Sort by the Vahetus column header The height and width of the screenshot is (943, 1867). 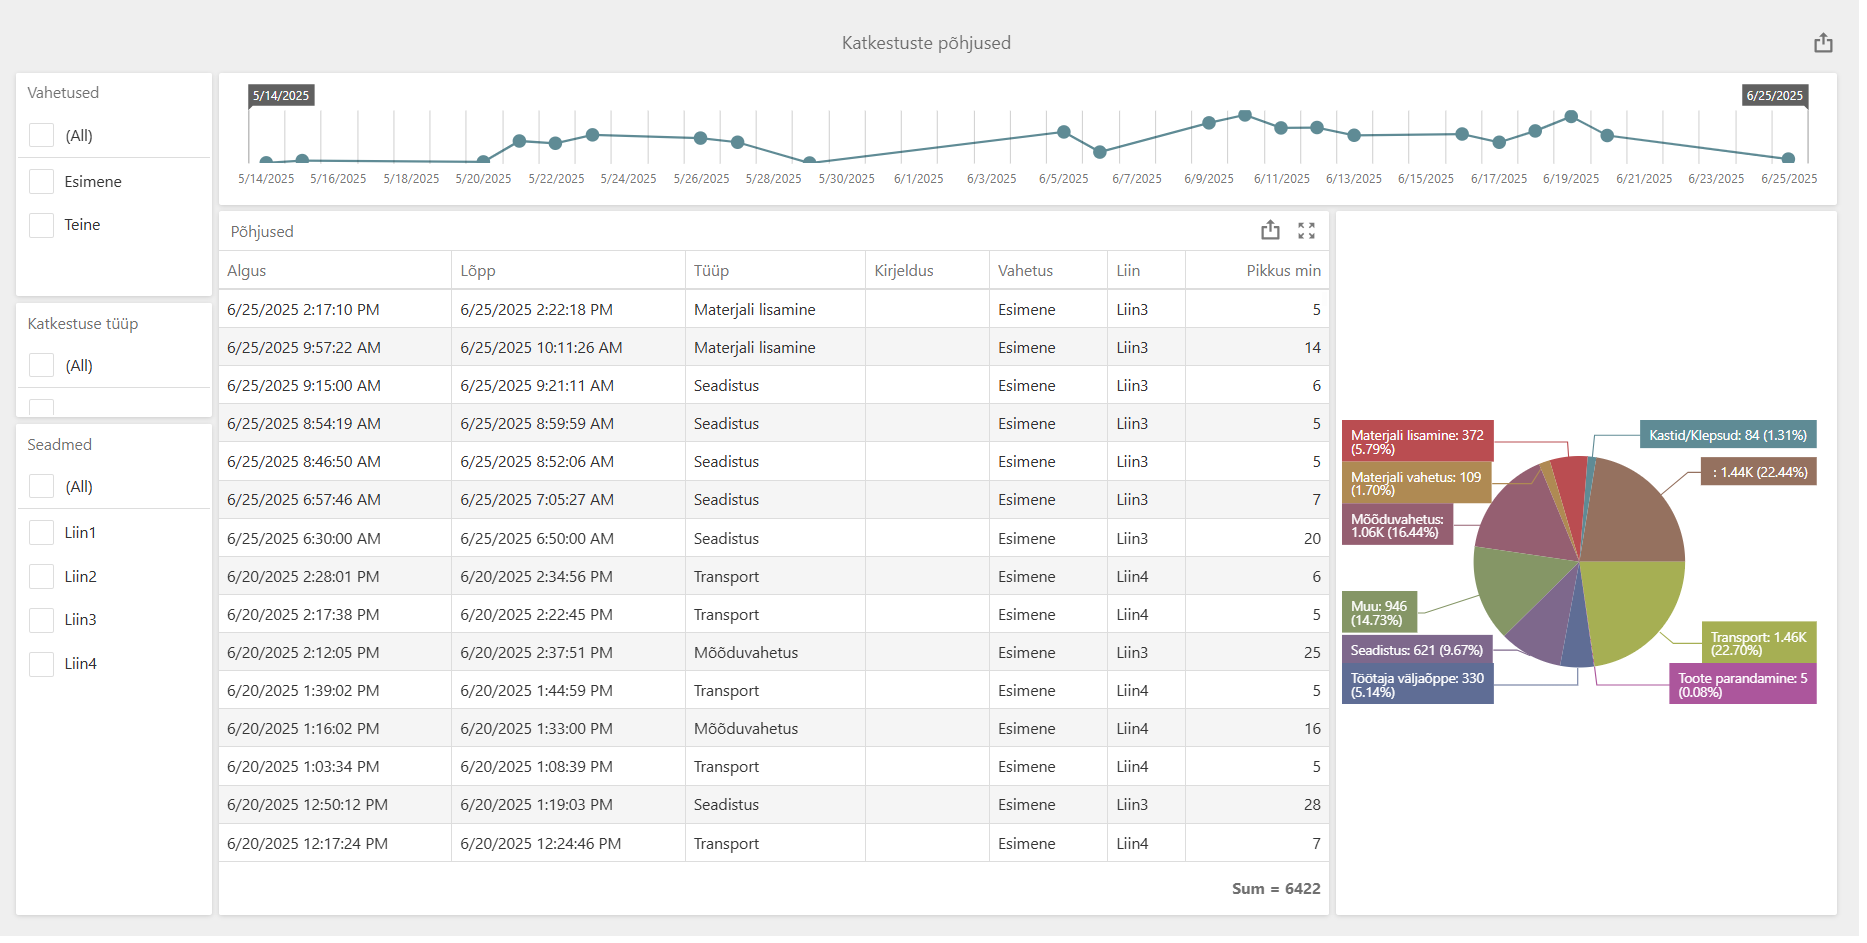[x=1048, y=271]
